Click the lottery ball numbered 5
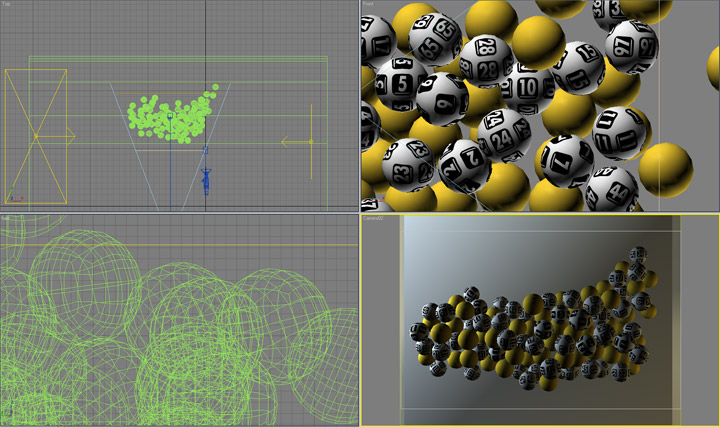The height and width of the screenshot is (427, 720). pyautogui.click(x=400, y=83)
